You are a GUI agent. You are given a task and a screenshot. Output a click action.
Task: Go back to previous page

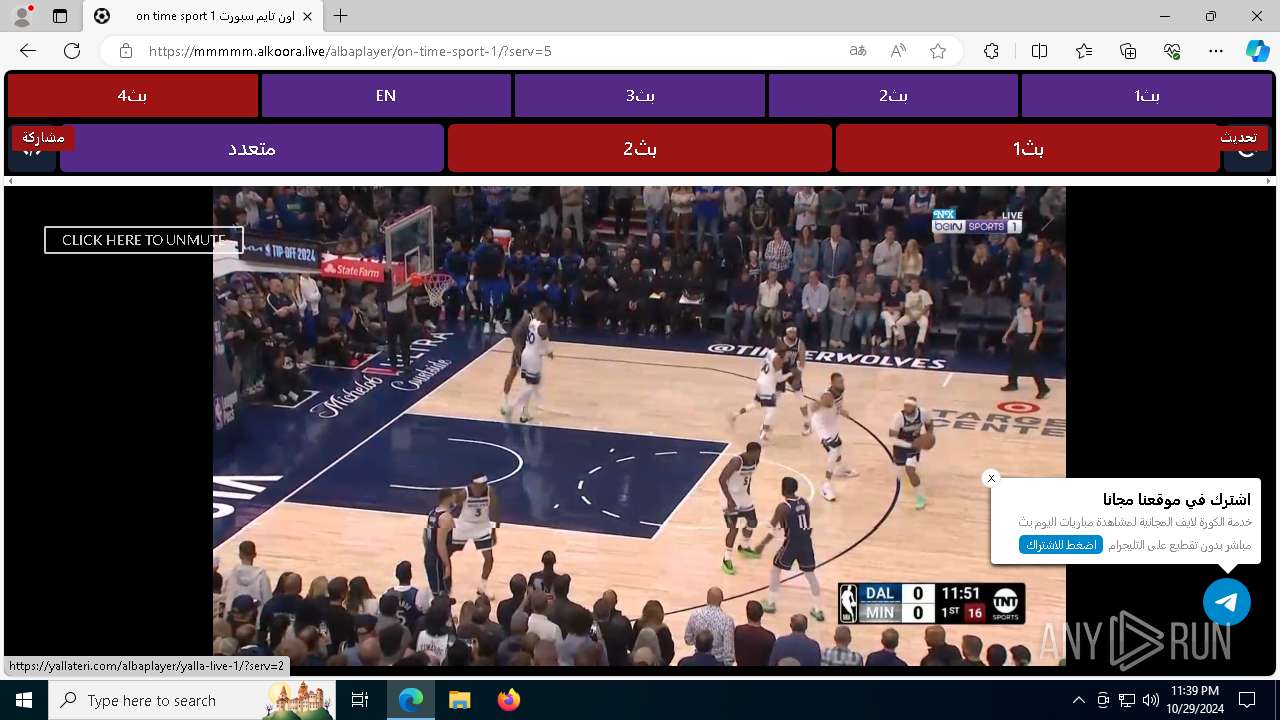pyautogui.click(x=28, y=51)
